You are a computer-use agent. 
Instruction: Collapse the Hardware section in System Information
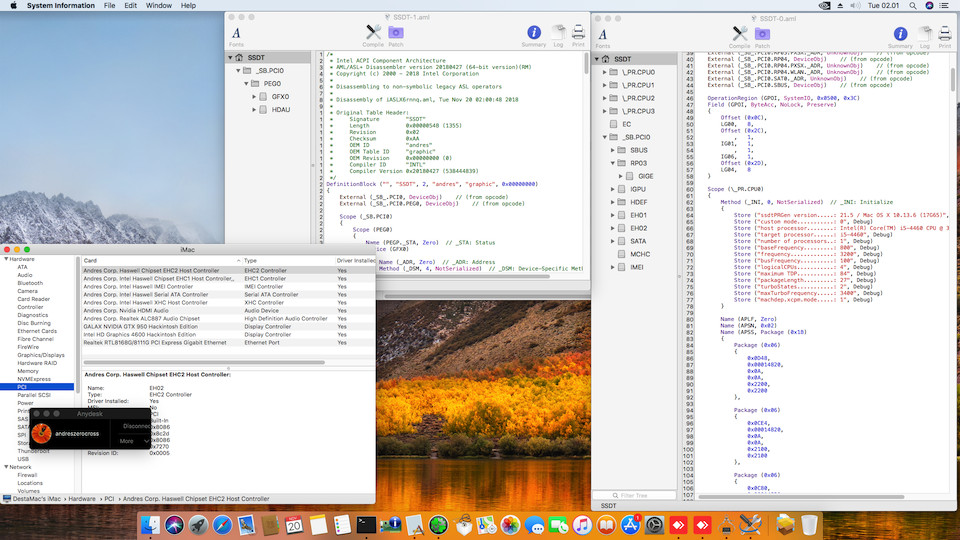coord(6,259)
